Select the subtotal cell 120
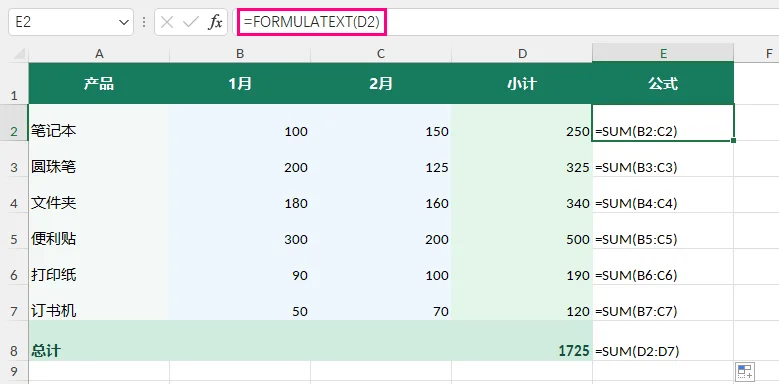This screenshot has height=384, width=779. (522, 303)
